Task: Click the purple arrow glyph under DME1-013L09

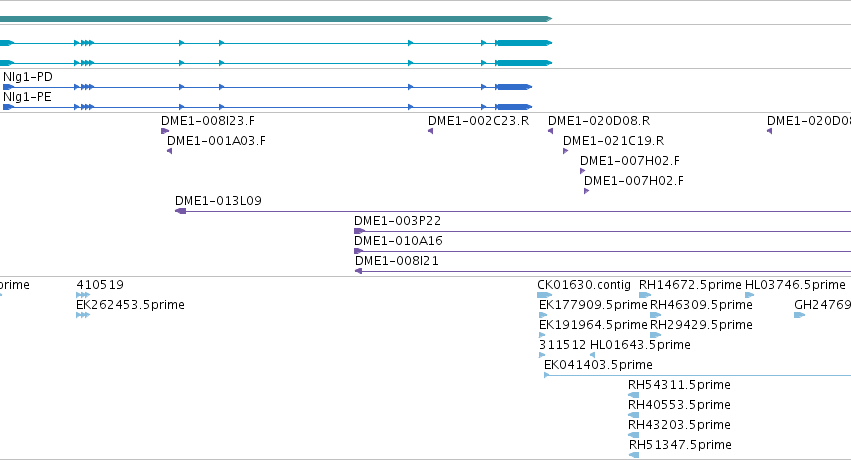Action: click(181, 211)
